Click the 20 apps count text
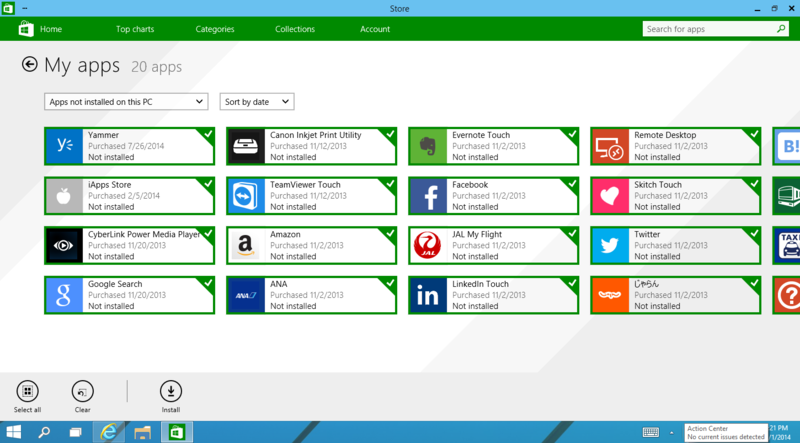Screen dimensions: 800x443 click(x=157, y=67)
